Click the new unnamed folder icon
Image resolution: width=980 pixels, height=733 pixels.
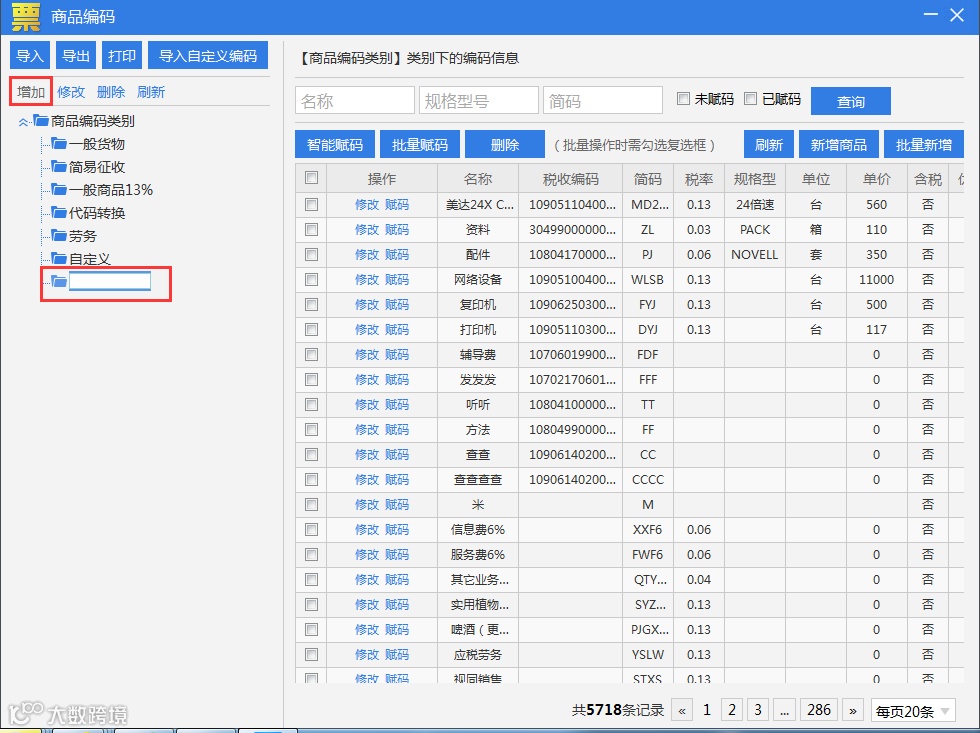59,281
